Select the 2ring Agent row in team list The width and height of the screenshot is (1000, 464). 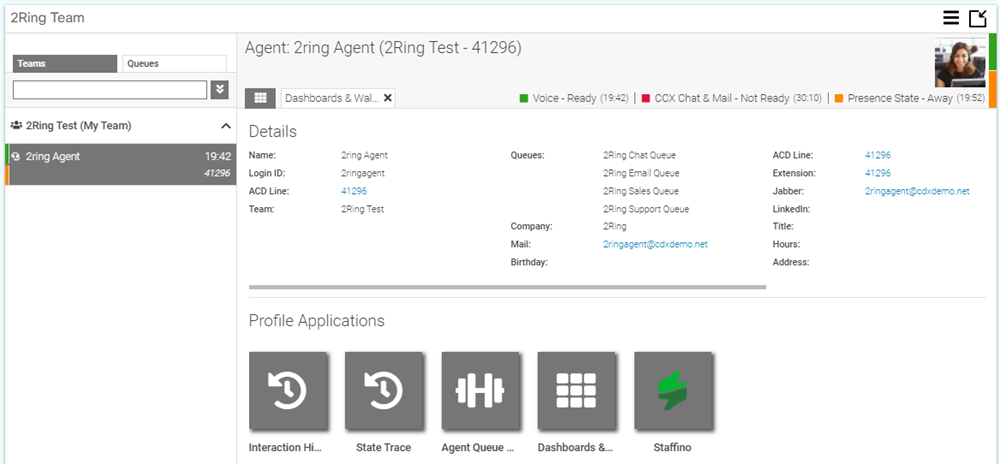click(x=121, y=164)
